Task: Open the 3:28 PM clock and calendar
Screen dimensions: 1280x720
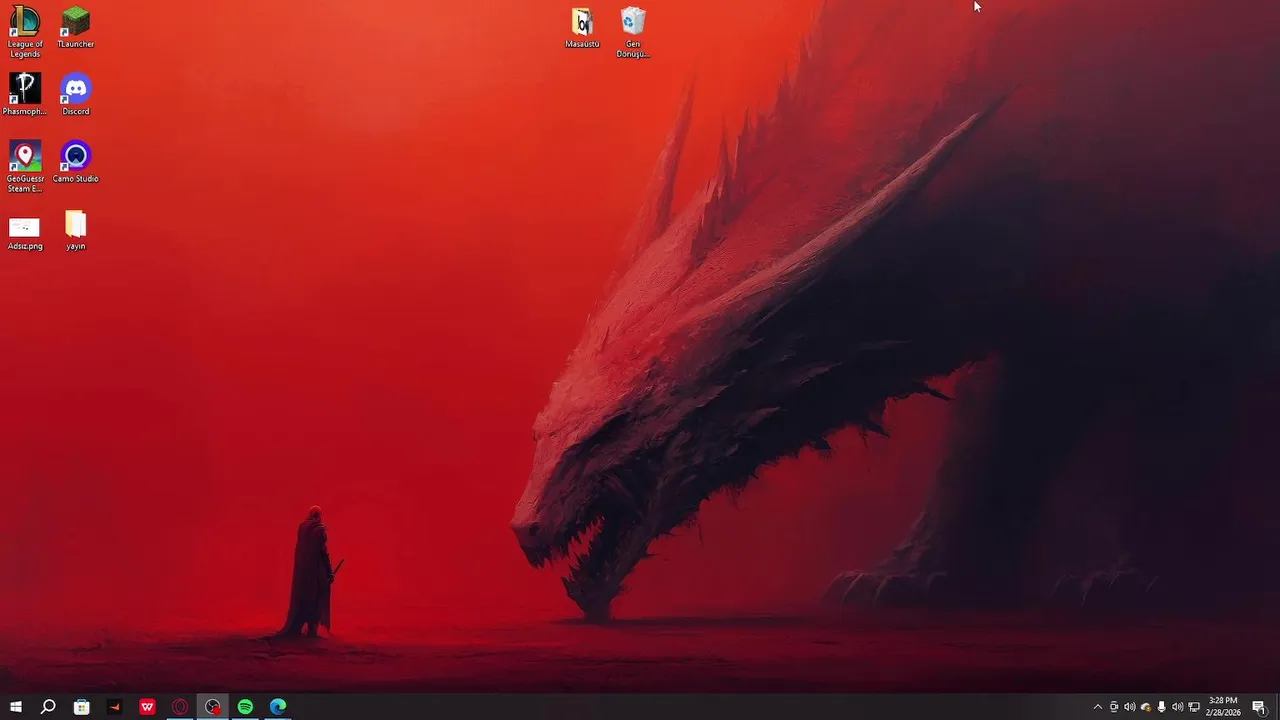Action: (1223, 707)
